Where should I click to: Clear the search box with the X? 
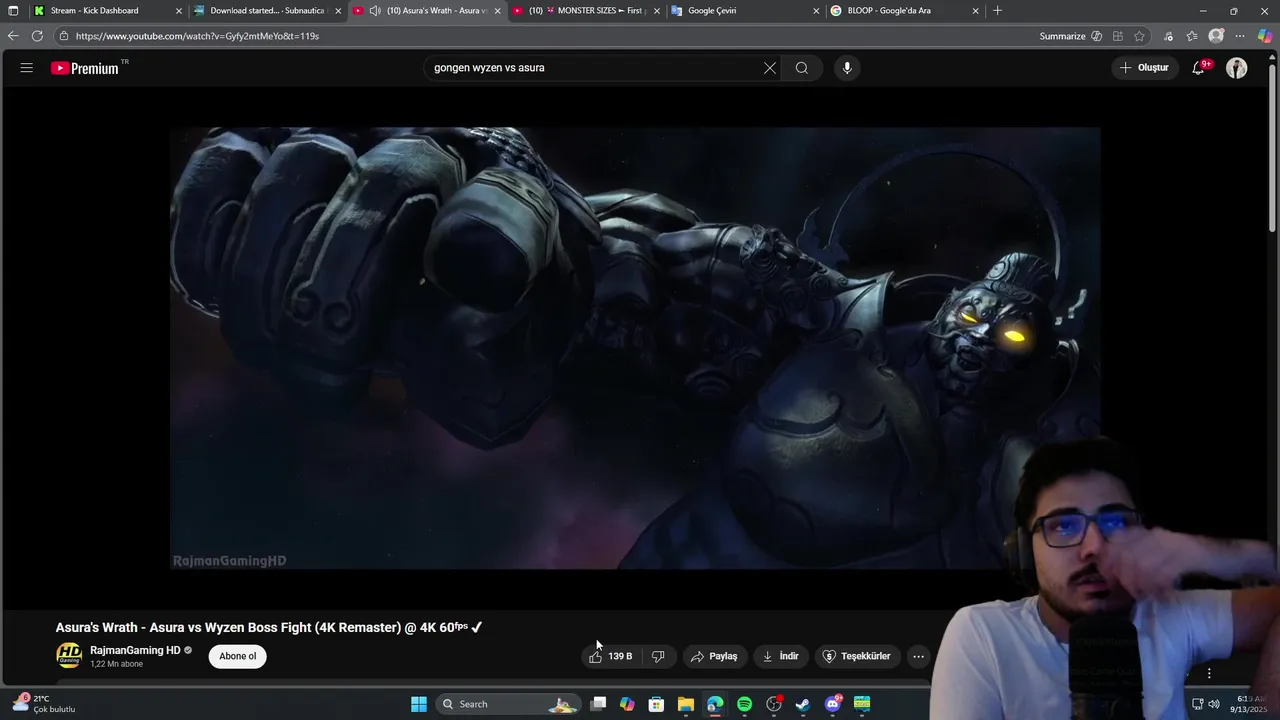click(770, 68)
